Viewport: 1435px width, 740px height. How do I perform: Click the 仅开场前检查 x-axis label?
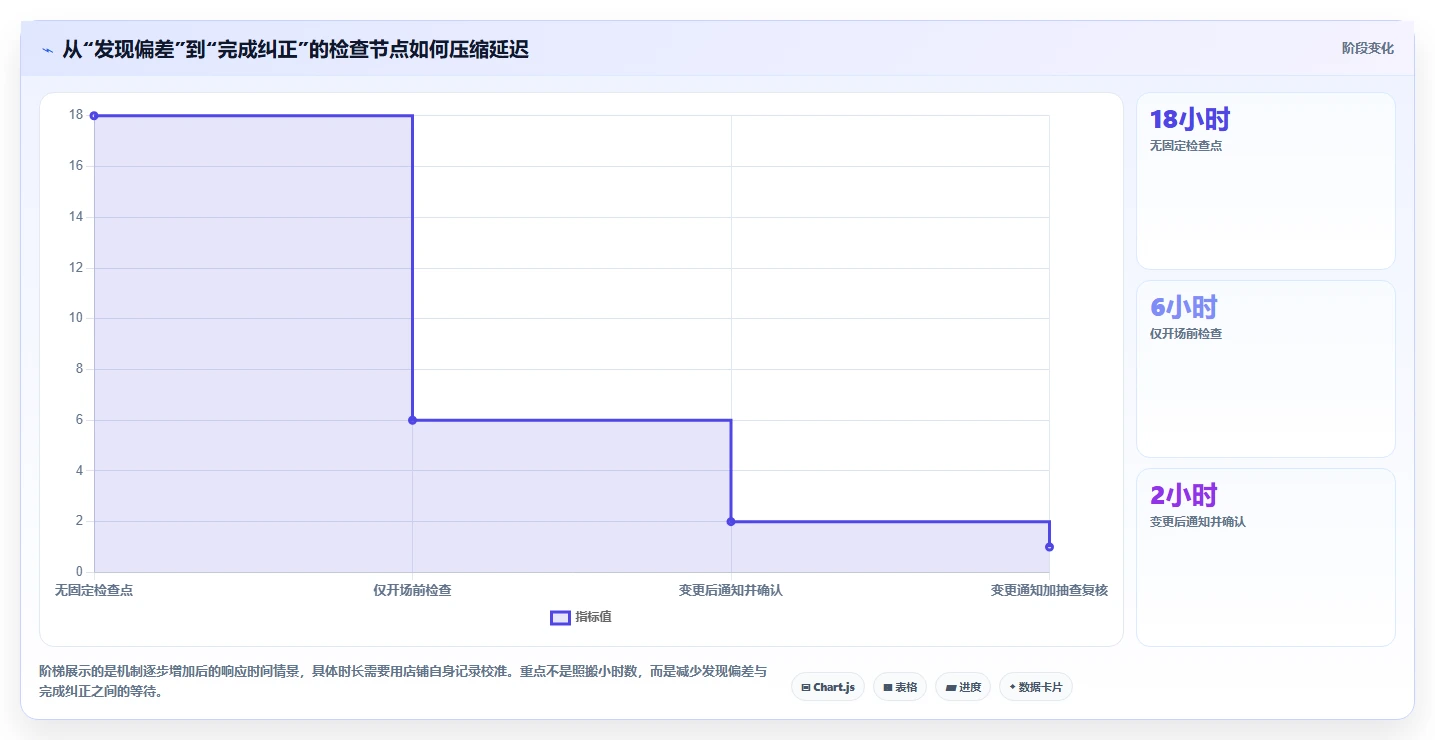[x=412, y=590]
